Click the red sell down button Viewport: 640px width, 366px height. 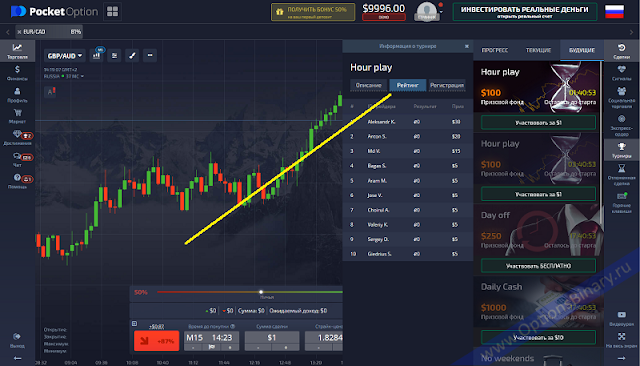[156, 341]
